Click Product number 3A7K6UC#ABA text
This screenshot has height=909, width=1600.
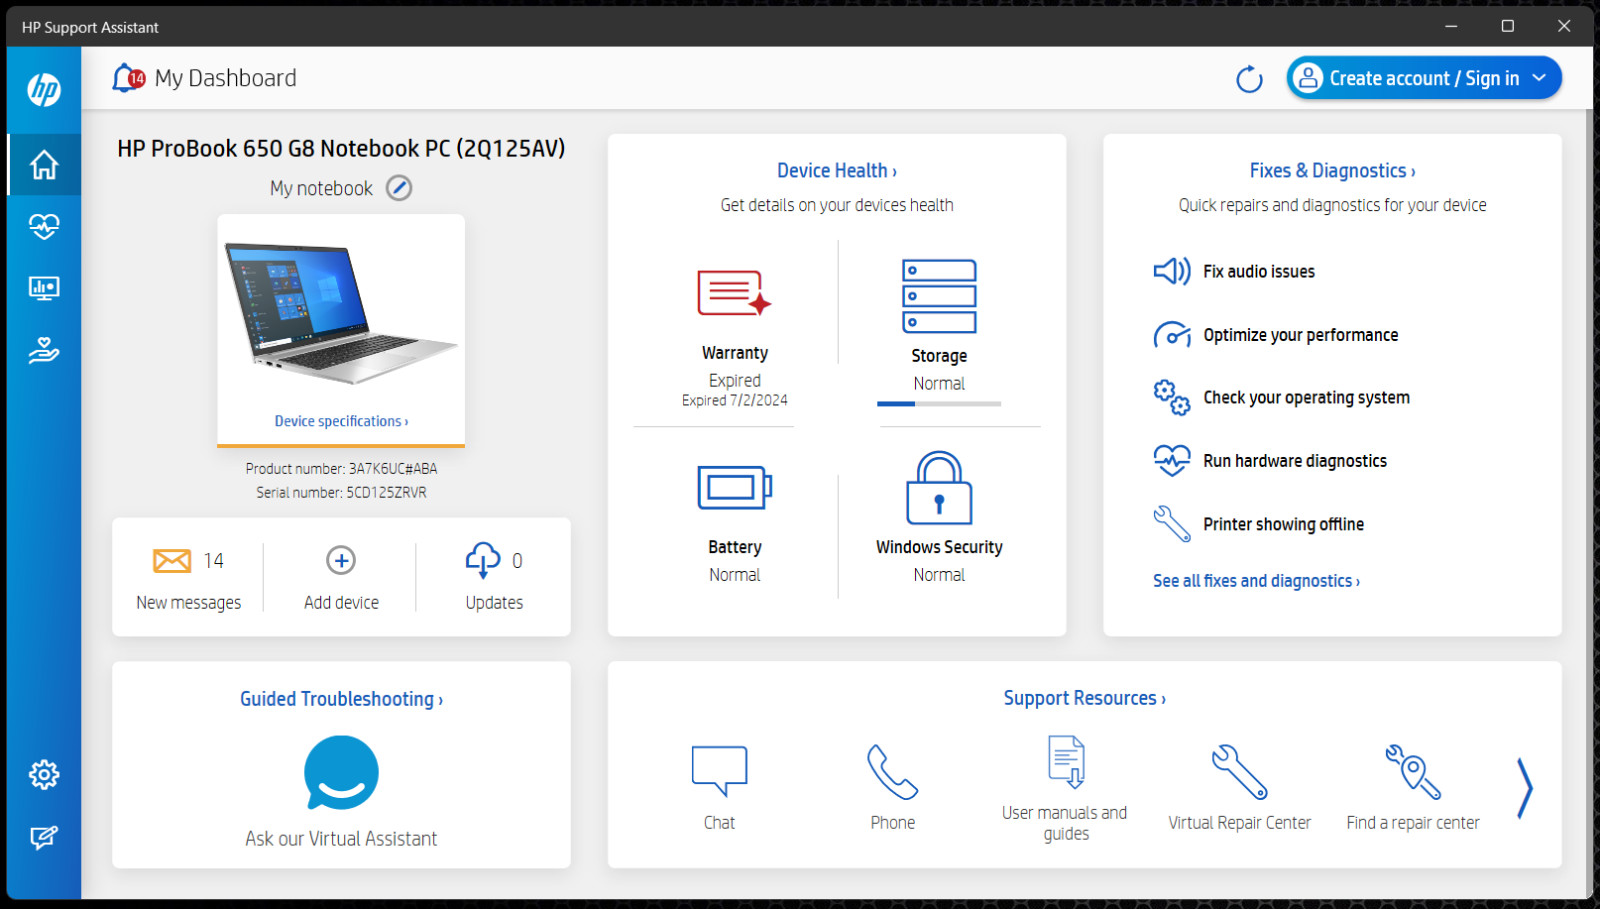[341, 468]
